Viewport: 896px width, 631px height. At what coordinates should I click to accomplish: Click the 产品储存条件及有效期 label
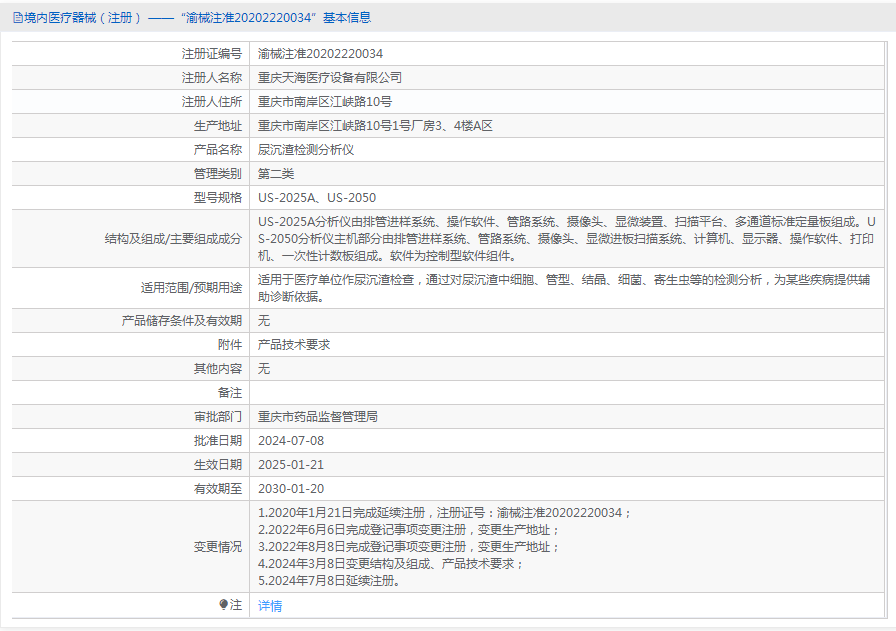click(182, 321)
